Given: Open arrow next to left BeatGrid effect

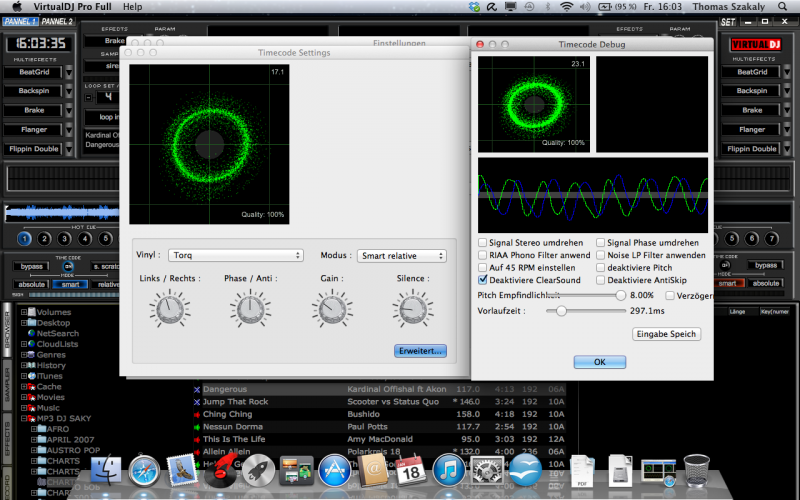Looking at the screenshot, I should pyautogui.click(x=69, y=72).
